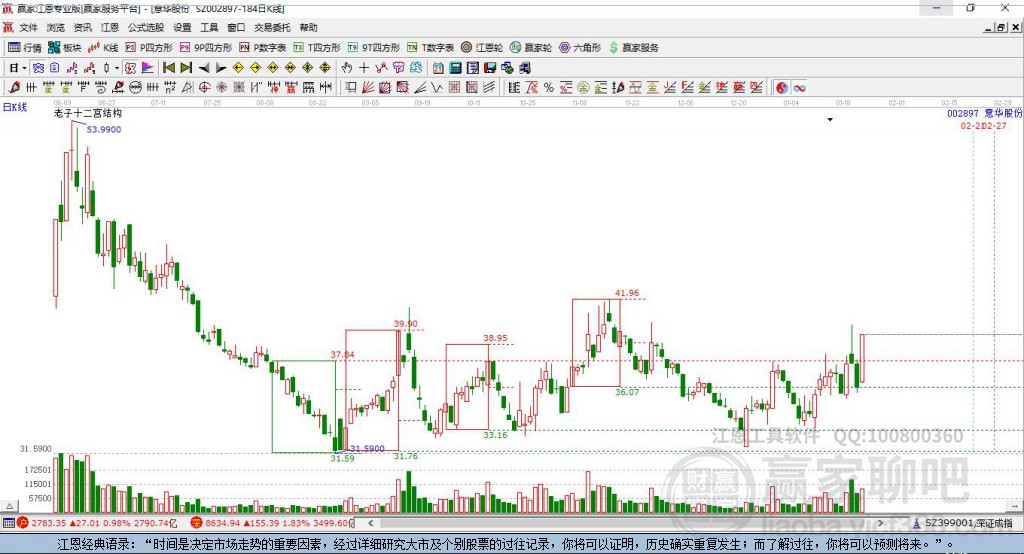Click the horizontal scrollbar left arrow

click(x=370, y=523)
